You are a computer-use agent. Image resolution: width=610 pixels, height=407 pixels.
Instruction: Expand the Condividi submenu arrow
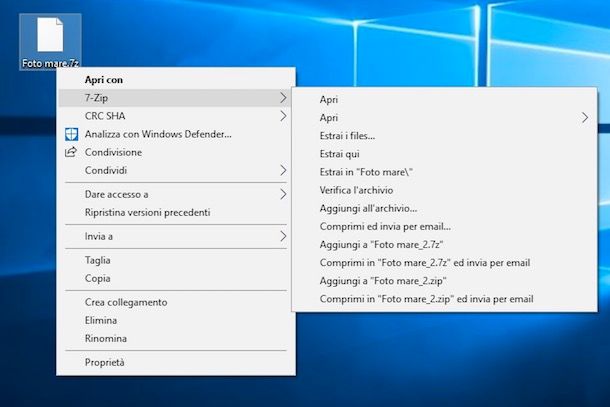tap(283, 170)
